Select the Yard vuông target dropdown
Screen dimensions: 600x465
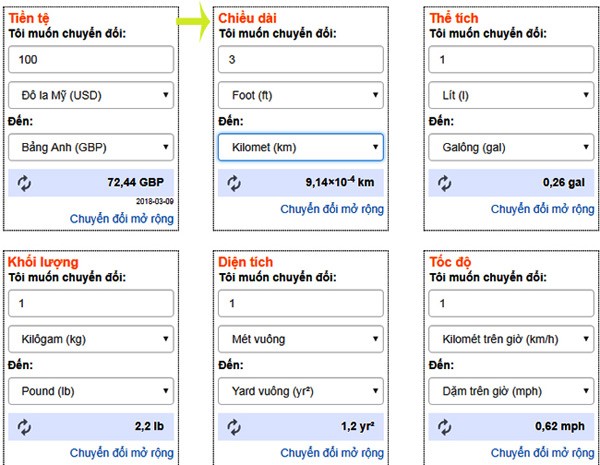click(301, 390)
